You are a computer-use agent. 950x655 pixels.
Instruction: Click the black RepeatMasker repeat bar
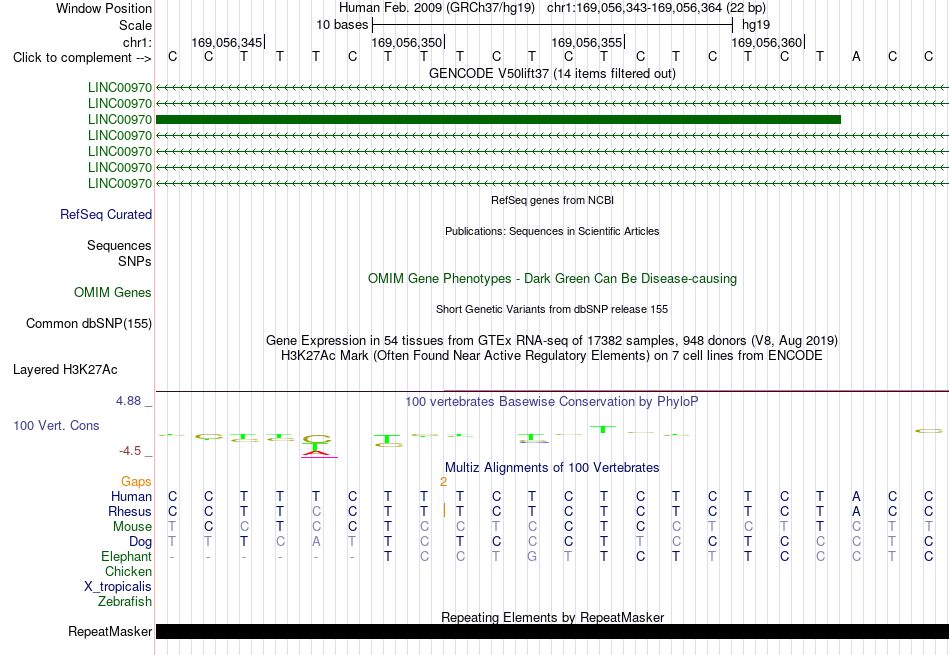pos(552,631)
